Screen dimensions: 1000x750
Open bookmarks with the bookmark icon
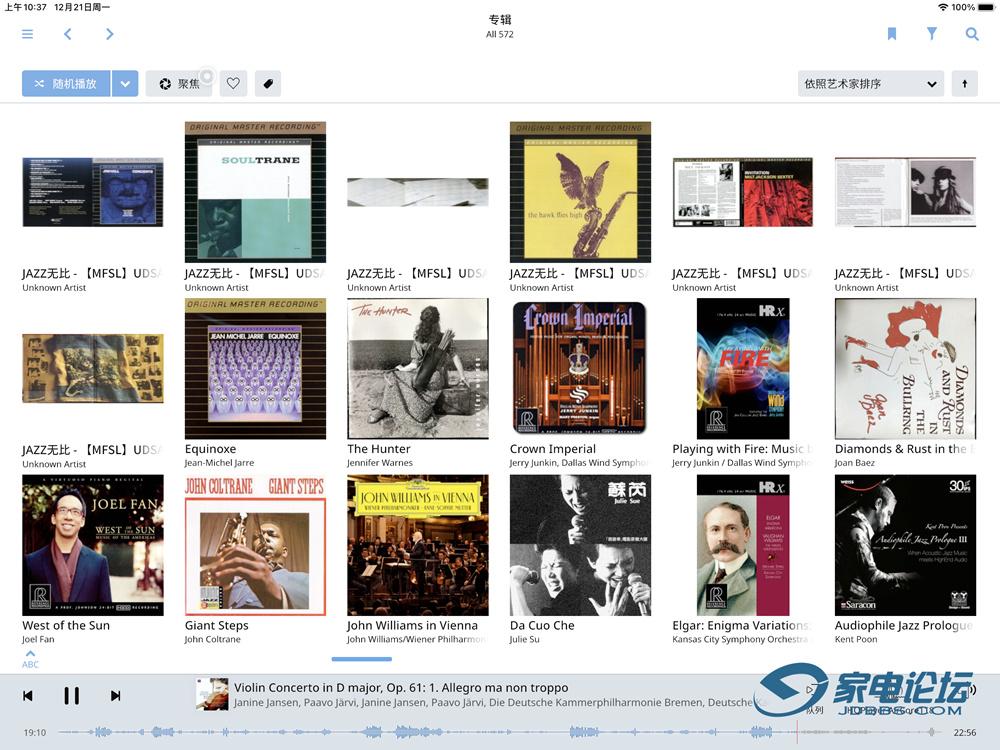[892, 34]
